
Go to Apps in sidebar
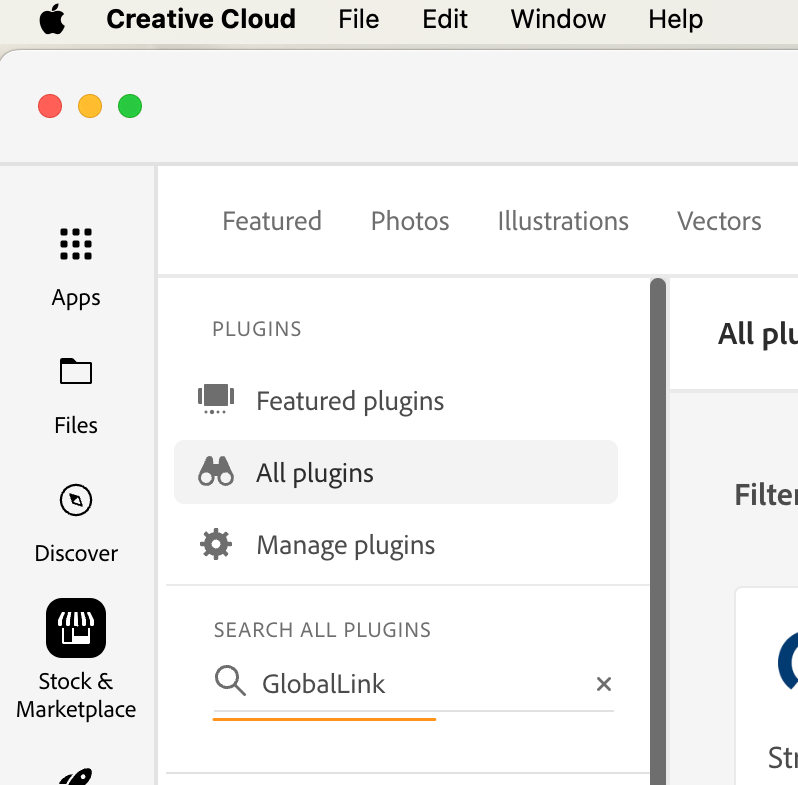tap(76, 268)
